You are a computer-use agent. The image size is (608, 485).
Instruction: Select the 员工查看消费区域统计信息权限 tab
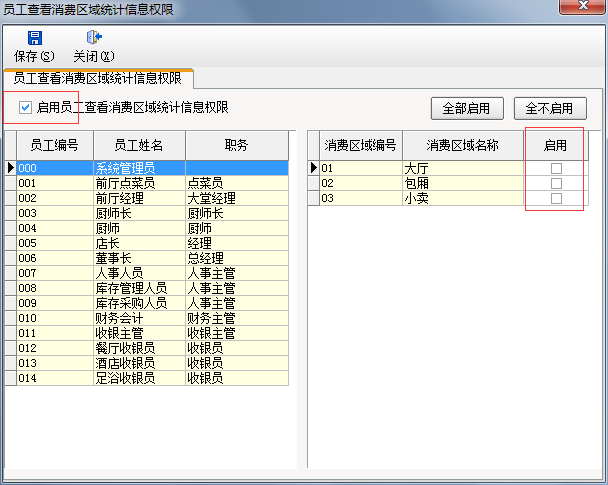pos(98,79)
